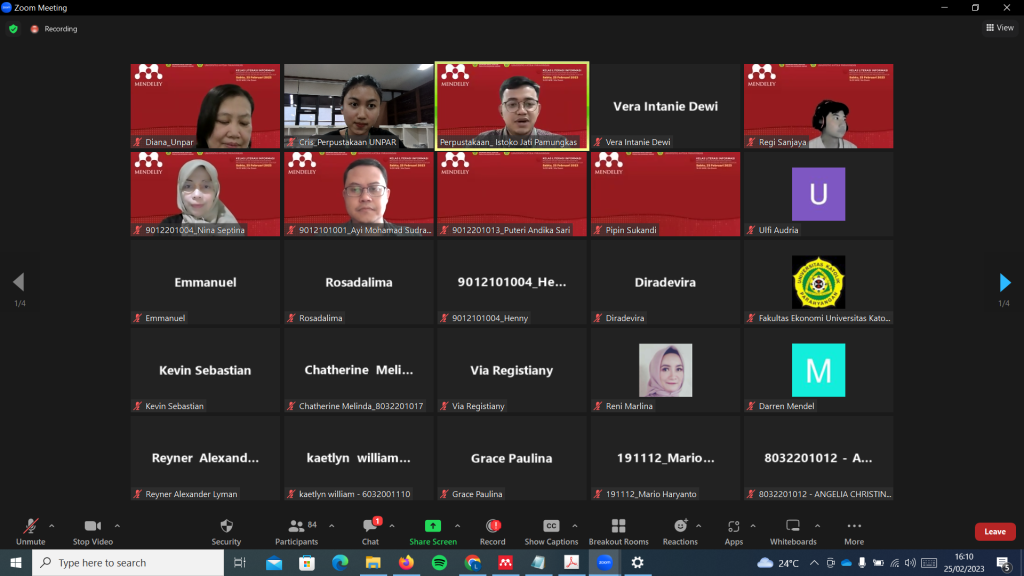Click the red Leave button
This screenshot has width=1024, height=576.
[x=994, y=532]
